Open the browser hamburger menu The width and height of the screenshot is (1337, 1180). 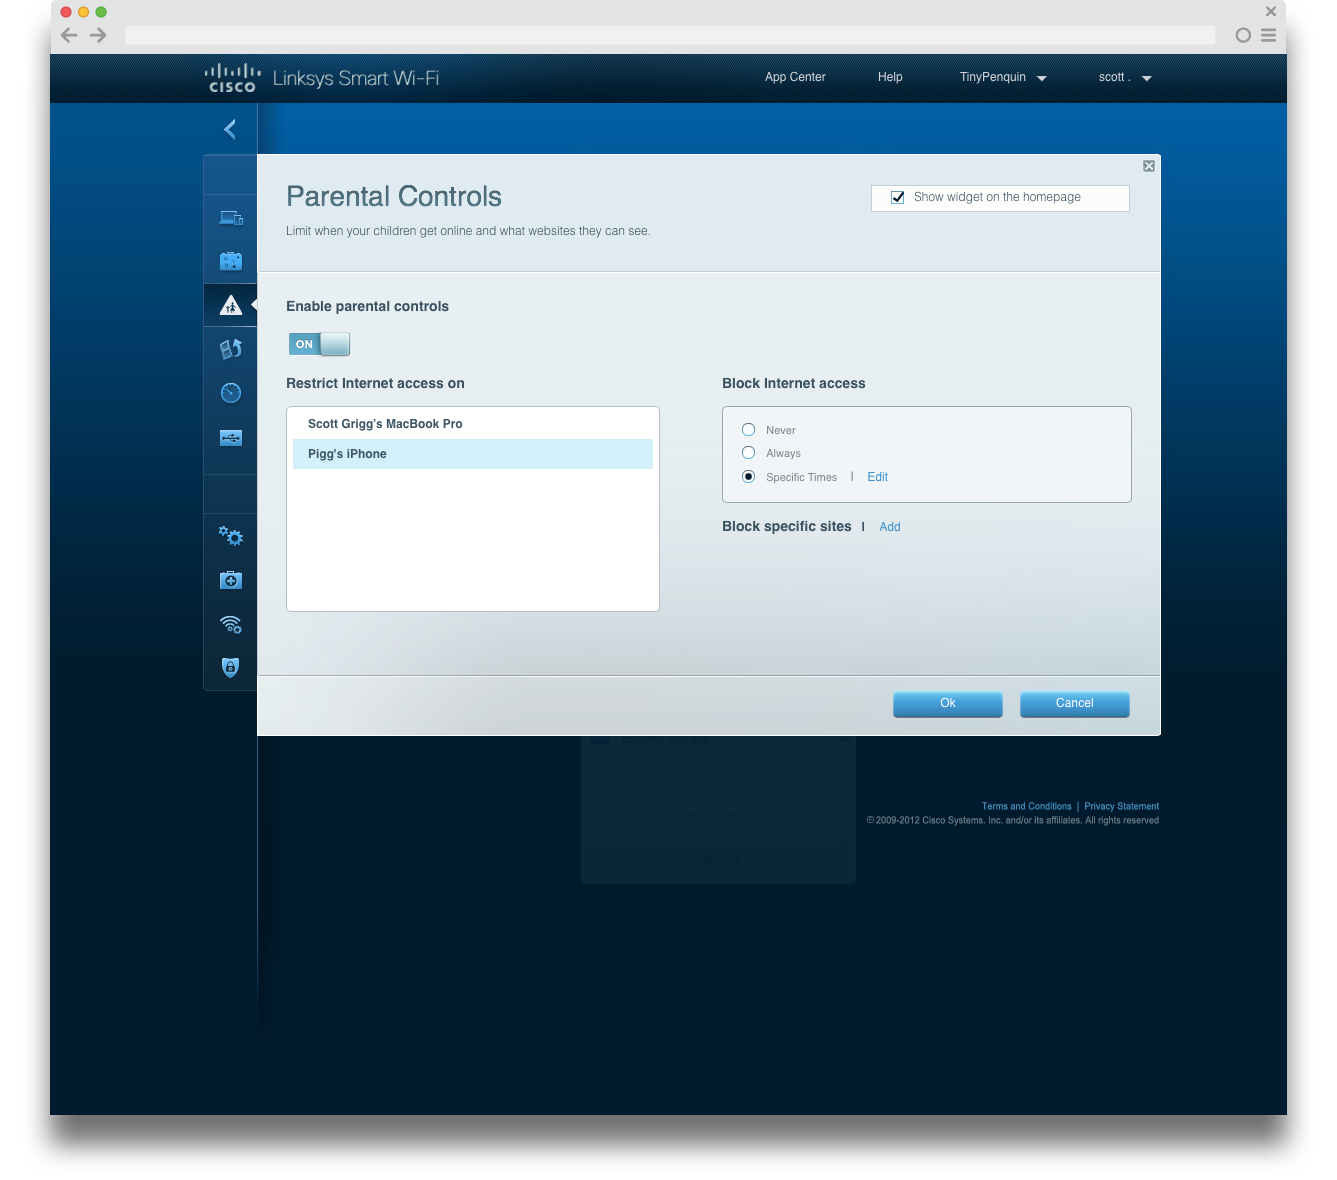pyautogui.click(x=1268, y=35)
